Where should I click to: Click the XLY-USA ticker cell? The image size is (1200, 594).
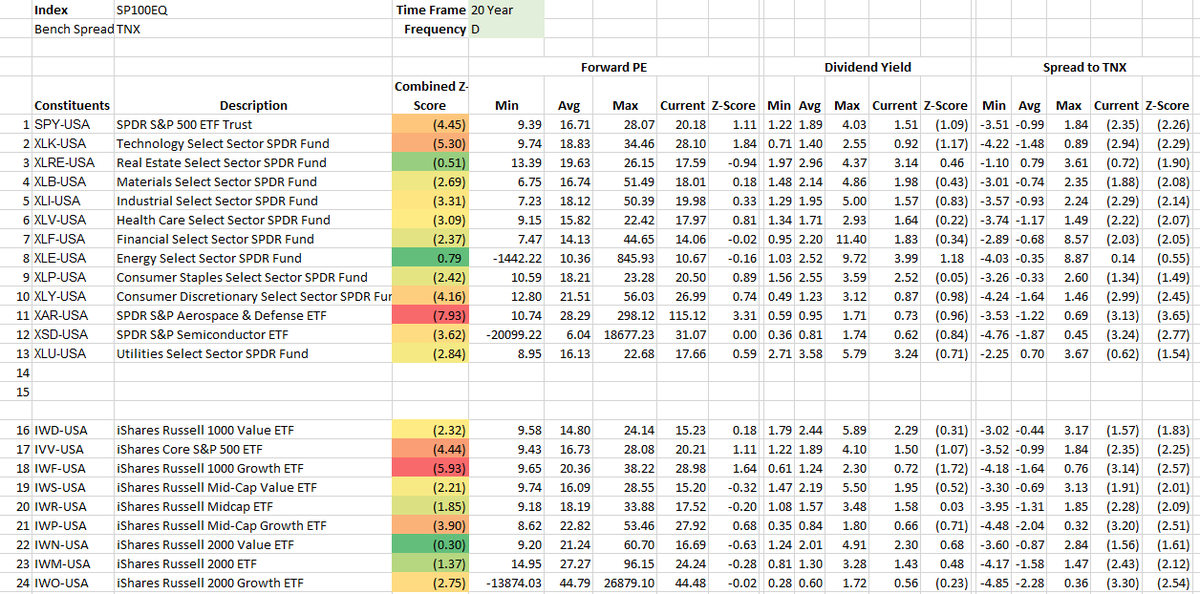click(73, 295)
